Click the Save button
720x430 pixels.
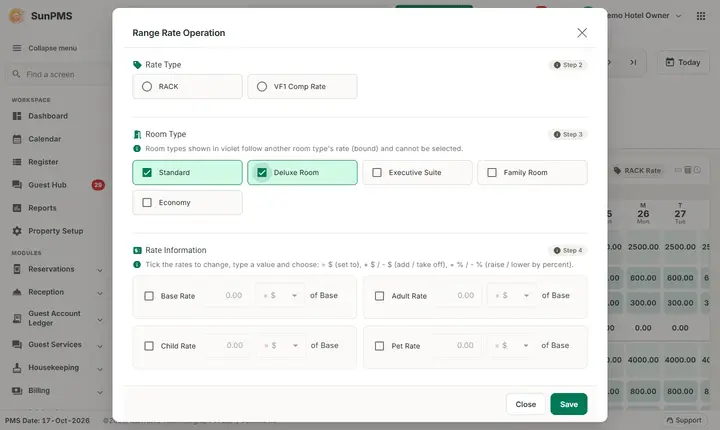[x=568, y=404]
